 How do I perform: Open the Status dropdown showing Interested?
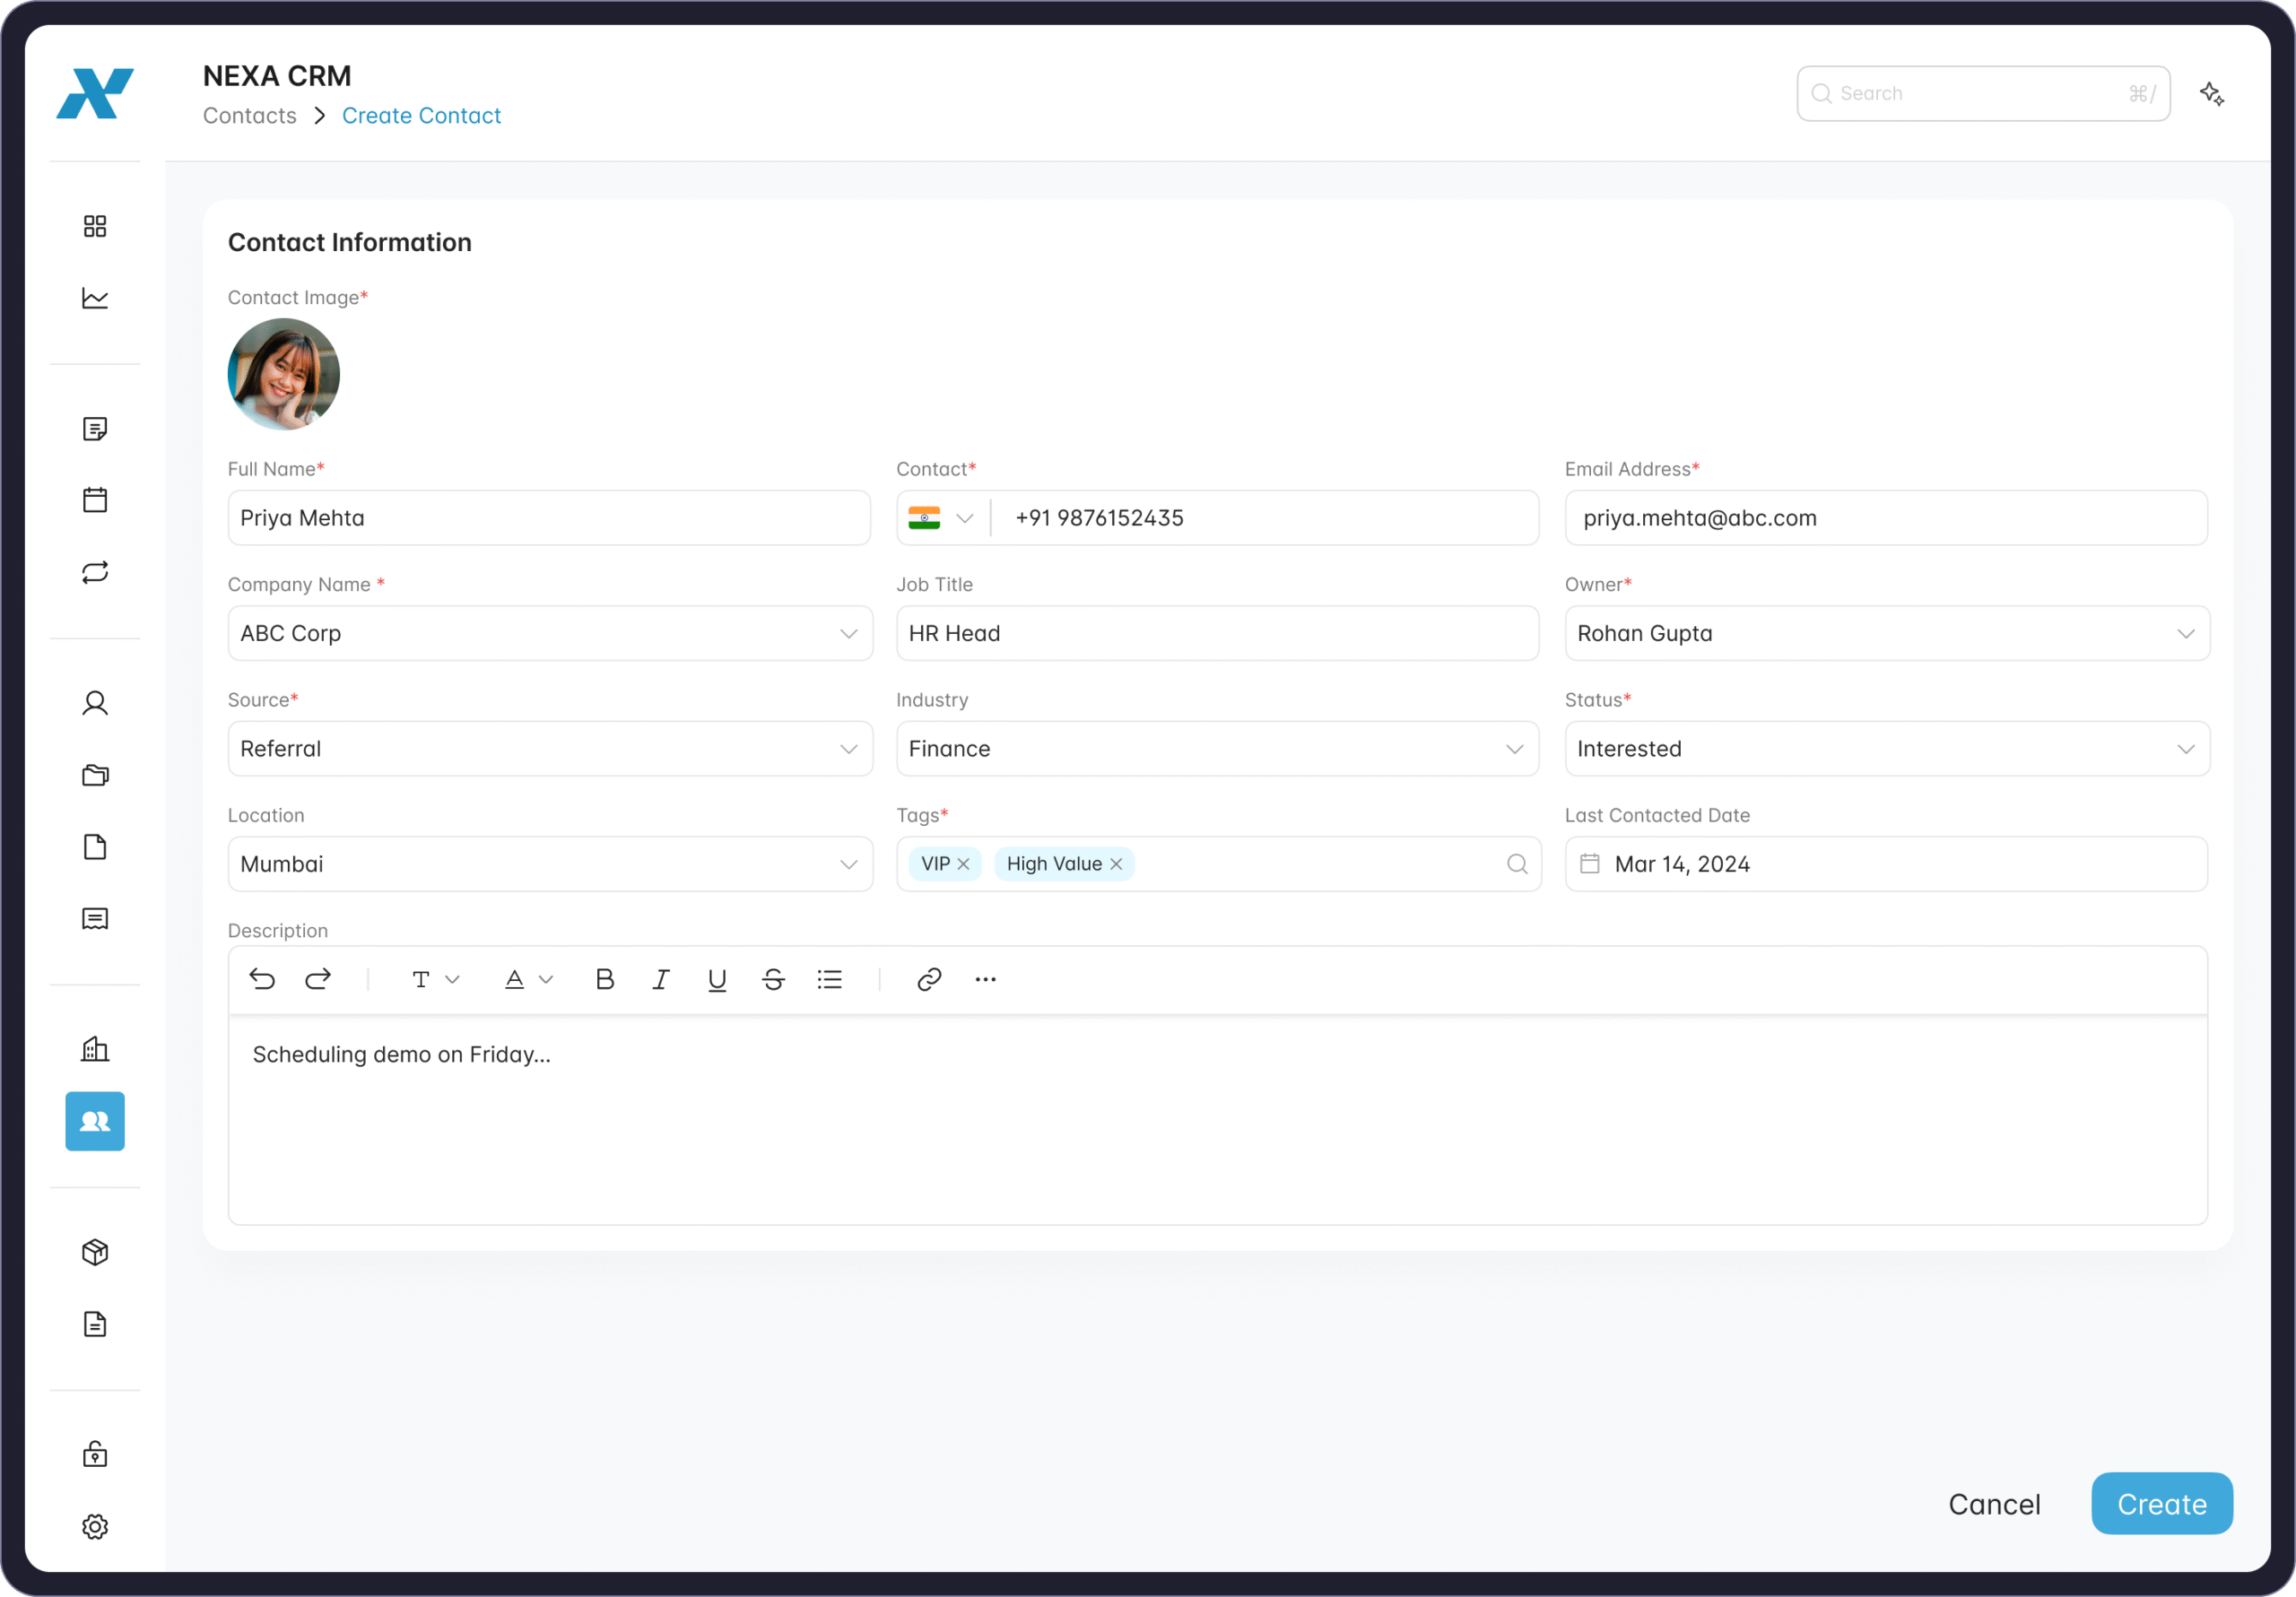pyautogui.click(x=2185, y=749)
